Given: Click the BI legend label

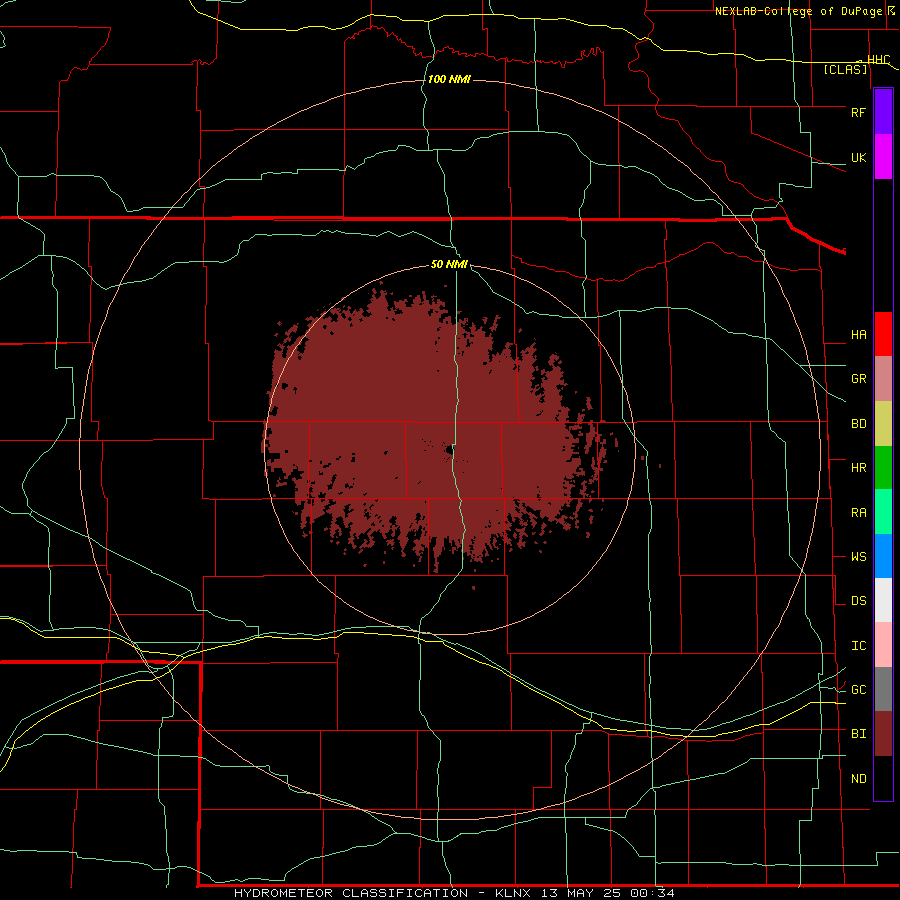Looking at the screenshot, I should [x=858, y=734].
